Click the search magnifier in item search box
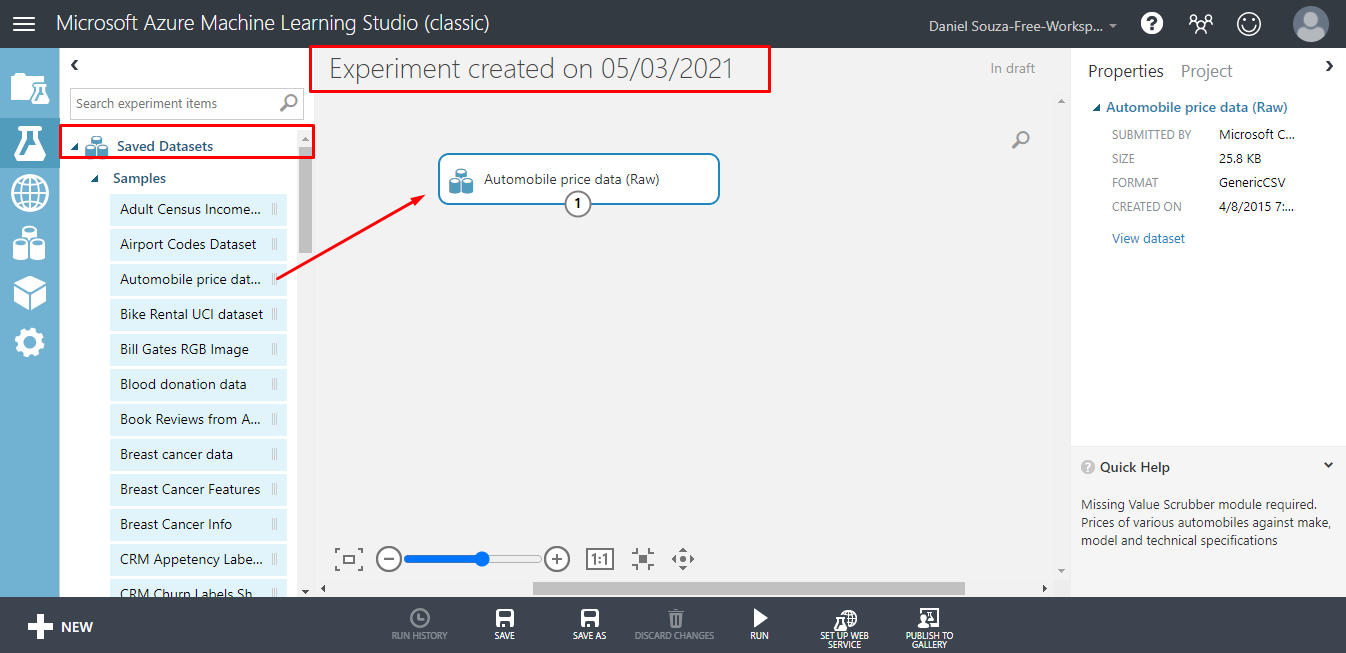 coord(289,102)
